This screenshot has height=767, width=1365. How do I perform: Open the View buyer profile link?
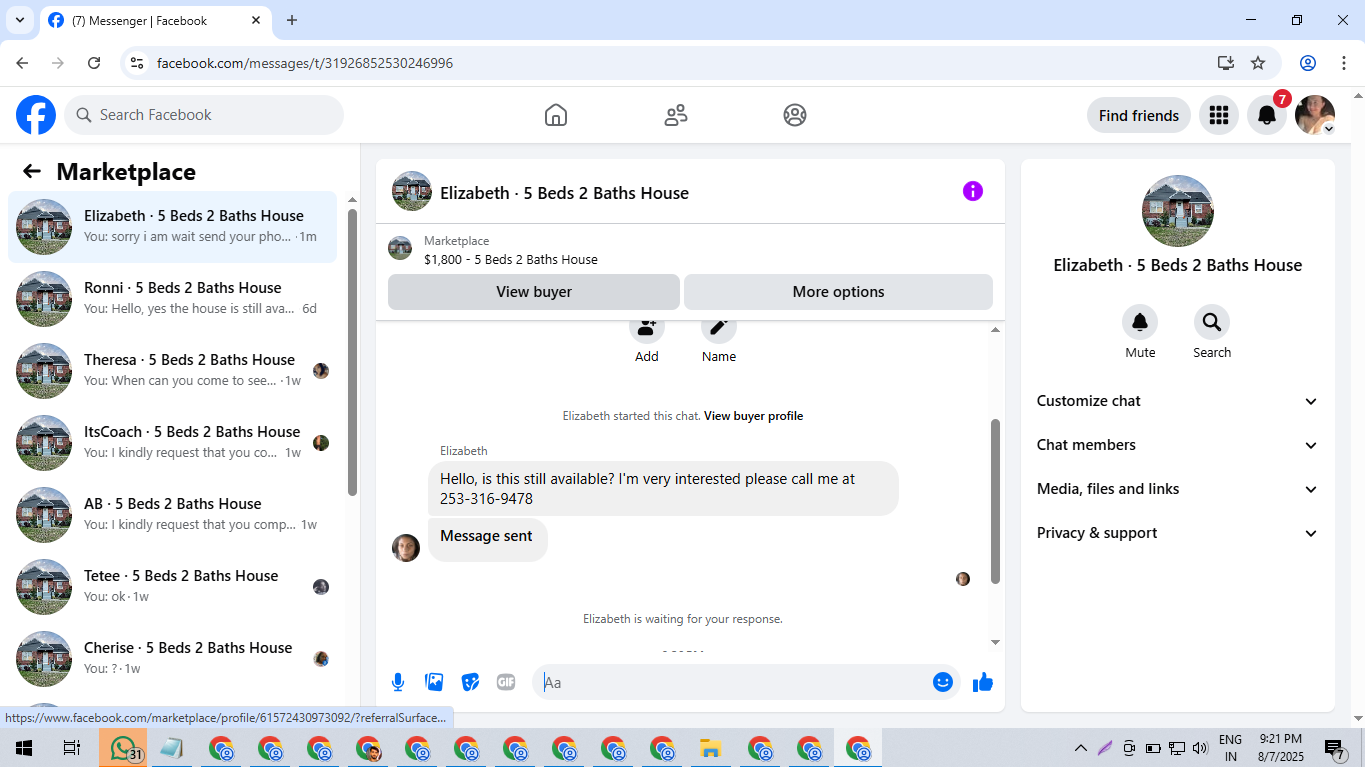(753, 416)
